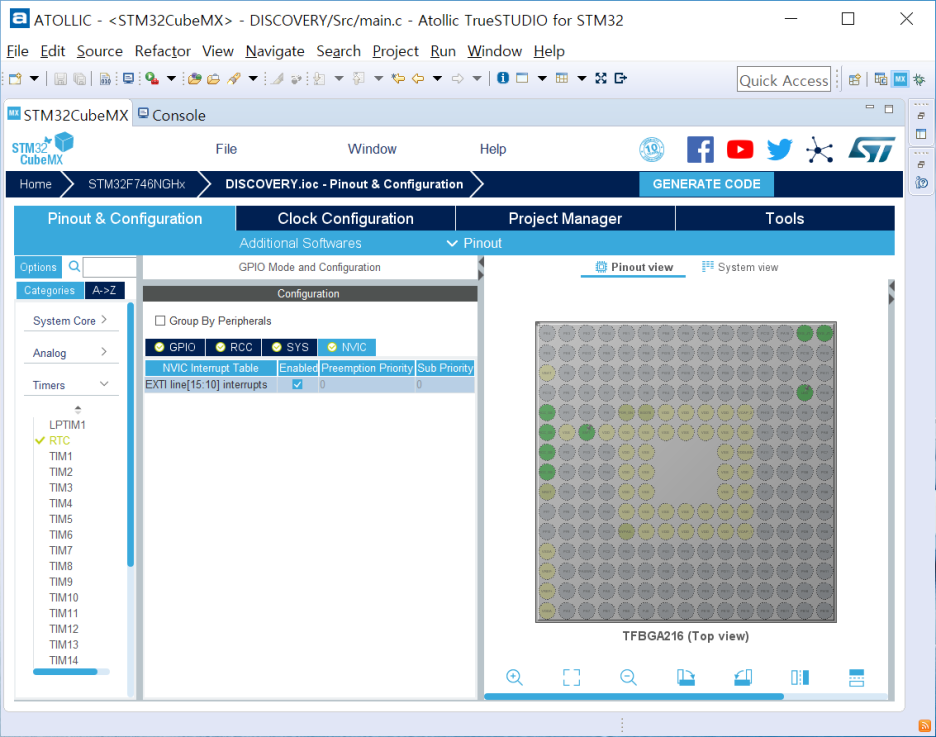Screen dimensions: 936x737
Task: Uncheck EXTI line[15:10] interrupts Enabled checkbox
Action: (297, 385)
